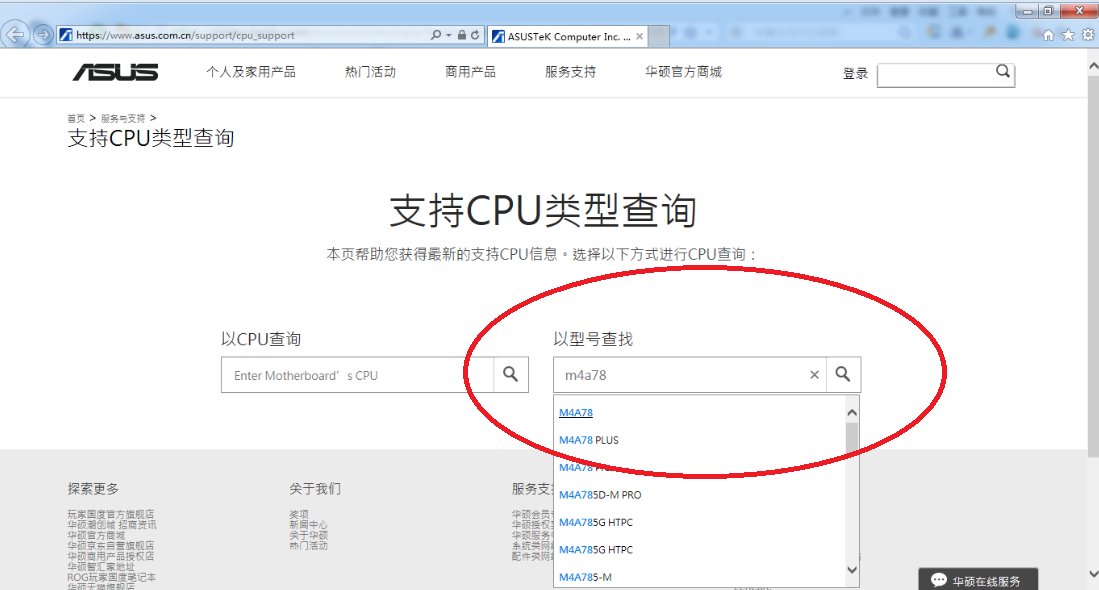This screenshot has width=1099, height=590.
Task: Click the Home icon in the browser toolbar
Action: 1047,34
